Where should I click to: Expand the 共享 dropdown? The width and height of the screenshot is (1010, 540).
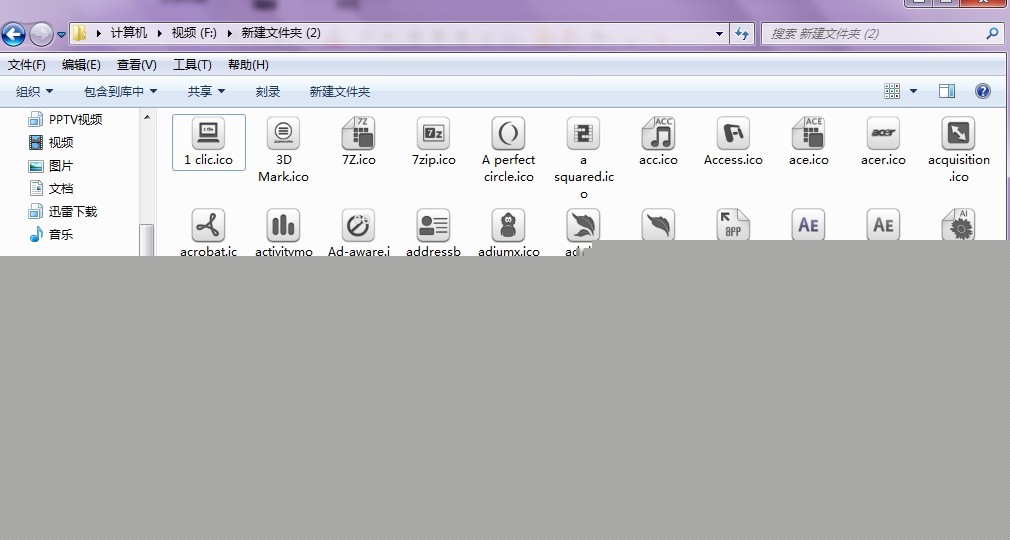tap(206, 92)
